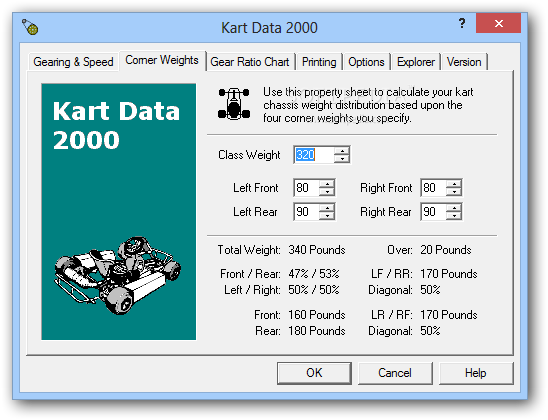Confirm with the OK button
Screen dimensions: 548x420
coord(314,373)
